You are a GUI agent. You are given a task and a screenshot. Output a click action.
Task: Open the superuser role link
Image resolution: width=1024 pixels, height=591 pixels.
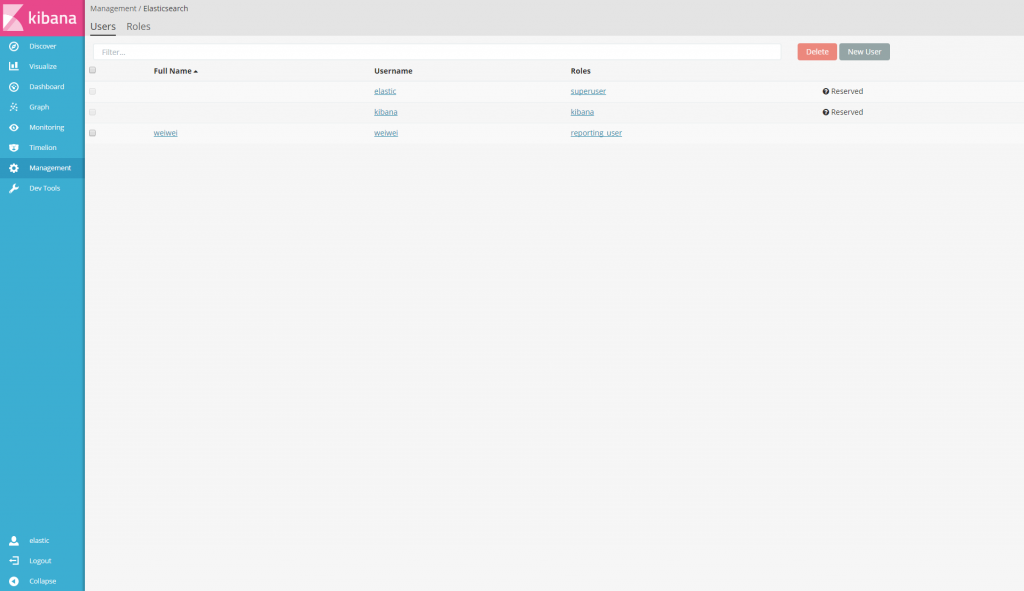(x=588, y=91)
